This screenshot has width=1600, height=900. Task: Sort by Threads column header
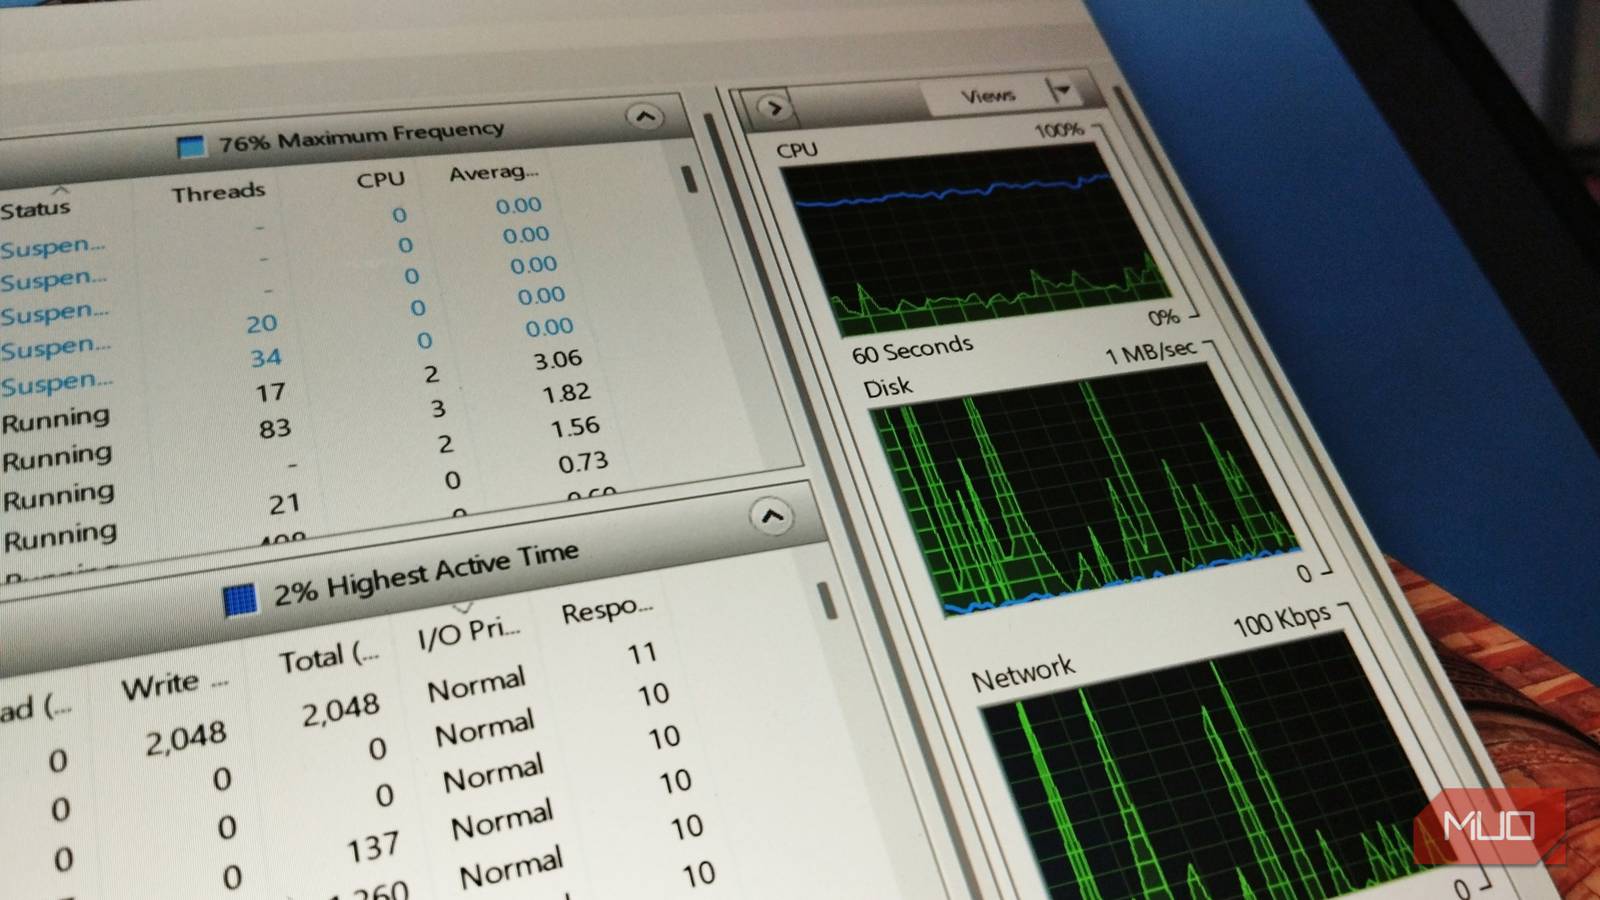[x=218, y=192]
